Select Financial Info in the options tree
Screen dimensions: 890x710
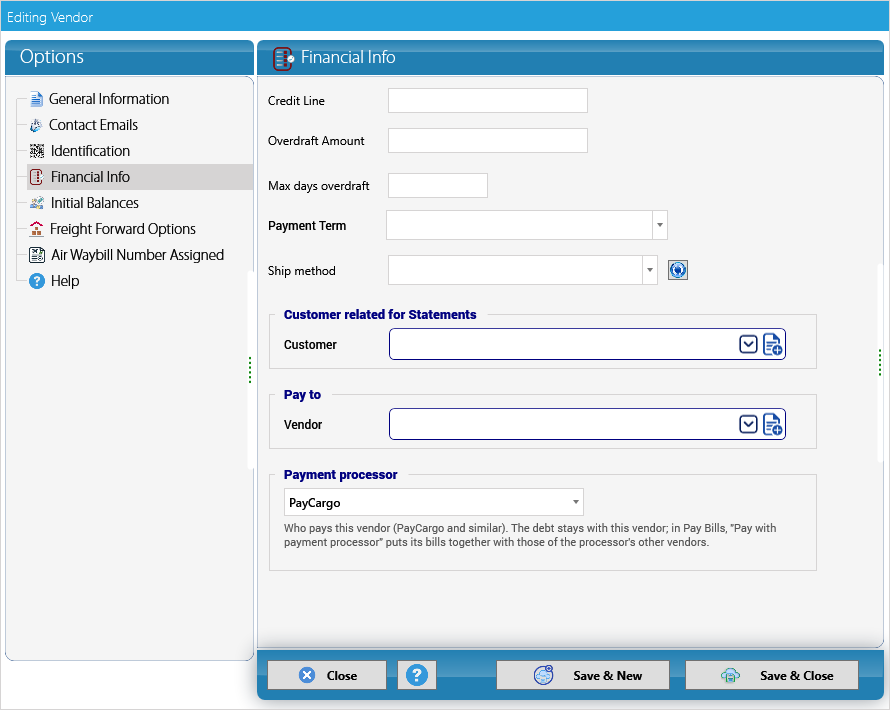(90, 177)
